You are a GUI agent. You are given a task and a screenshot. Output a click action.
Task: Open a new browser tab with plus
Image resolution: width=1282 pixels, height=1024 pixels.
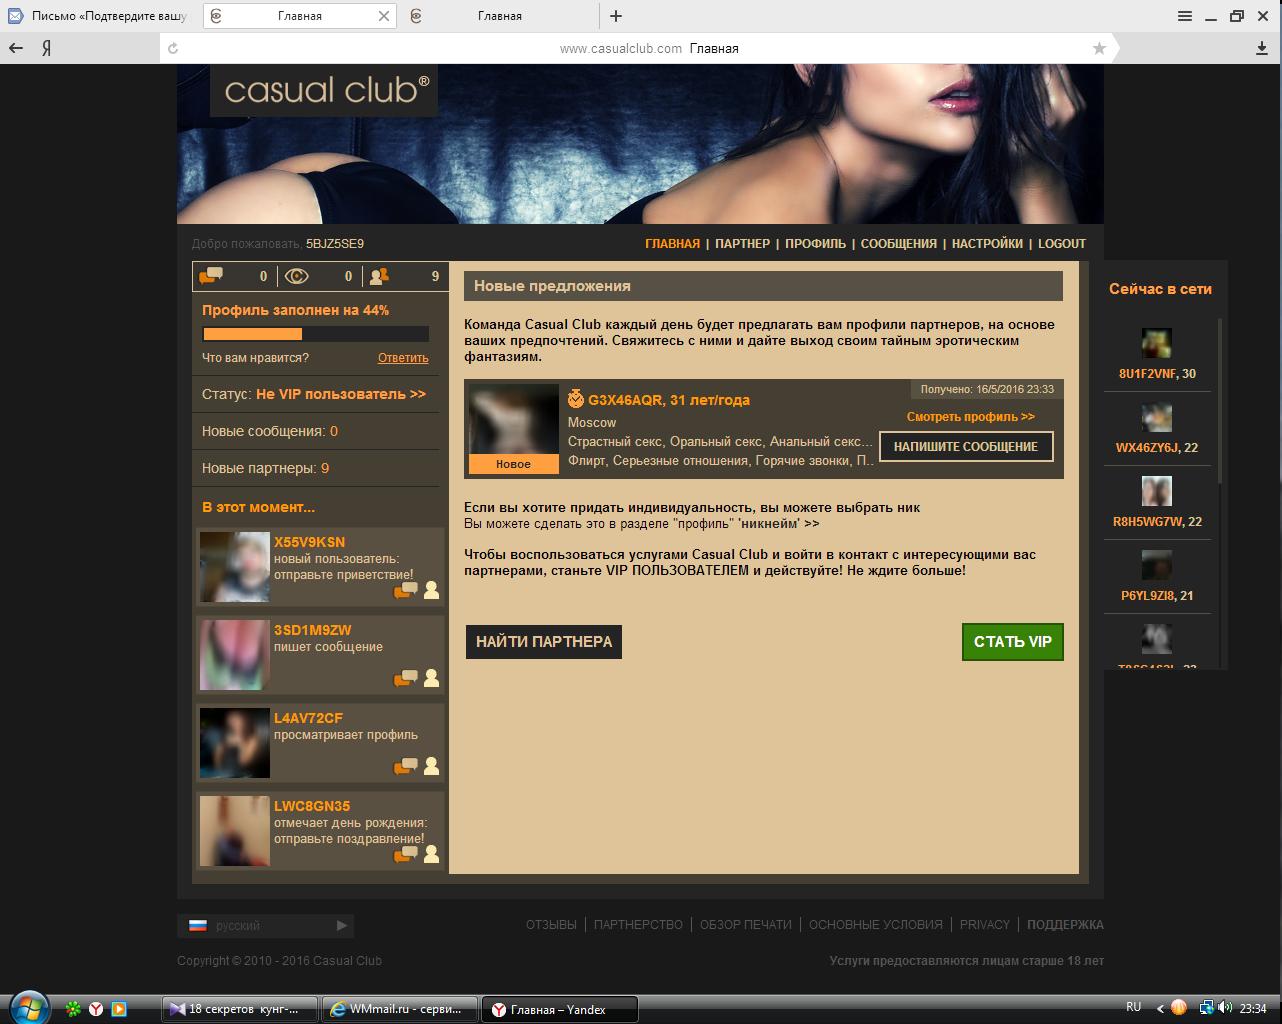pyautogui.click(x=616, y=16)
